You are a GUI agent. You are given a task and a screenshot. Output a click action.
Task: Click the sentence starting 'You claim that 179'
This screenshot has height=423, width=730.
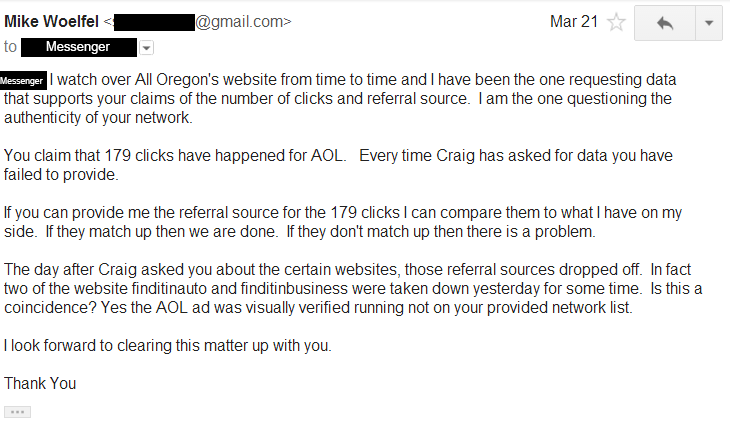[x=175, y=155]
